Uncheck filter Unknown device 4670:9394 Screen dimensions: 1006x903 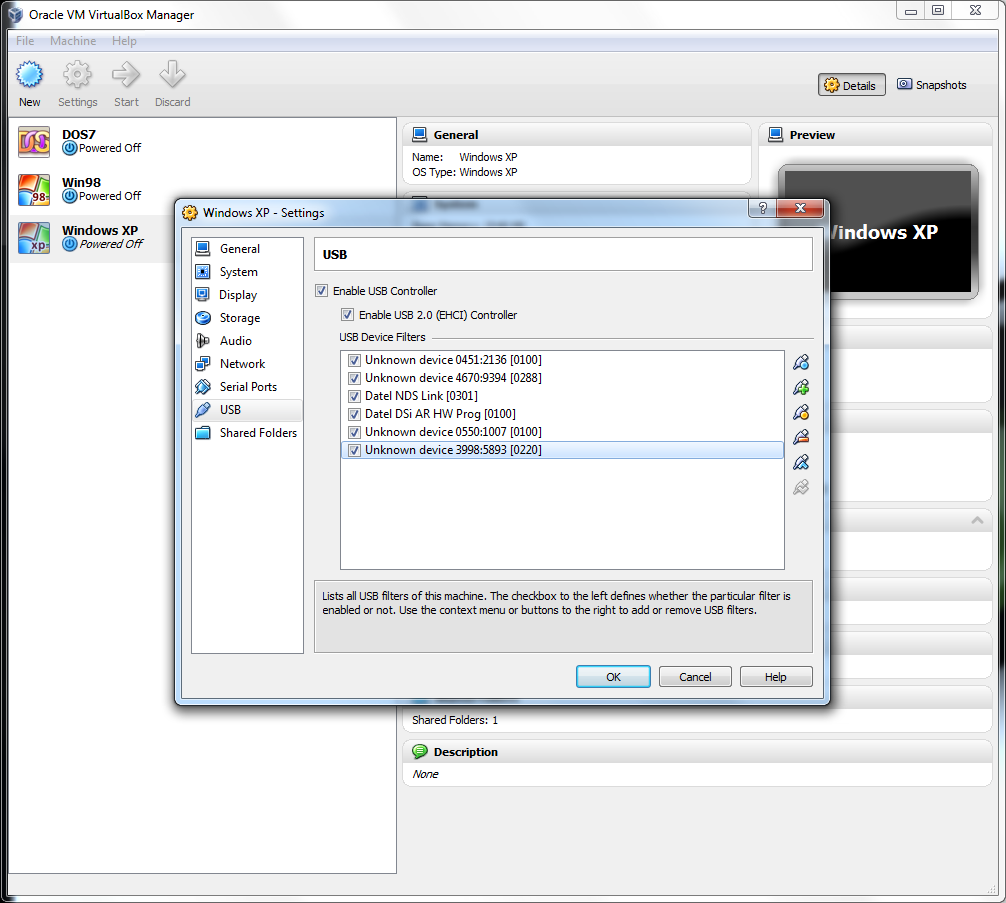click(x=354, y=378)
